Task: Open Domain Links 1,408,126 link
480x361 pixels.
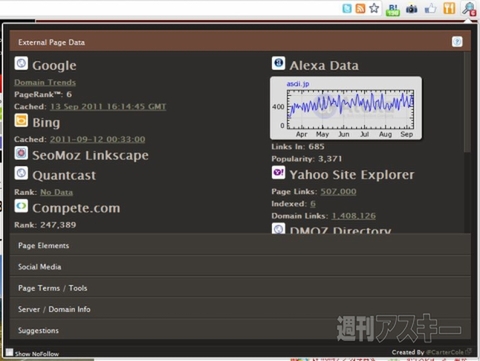Action: (x=353, y=216)
